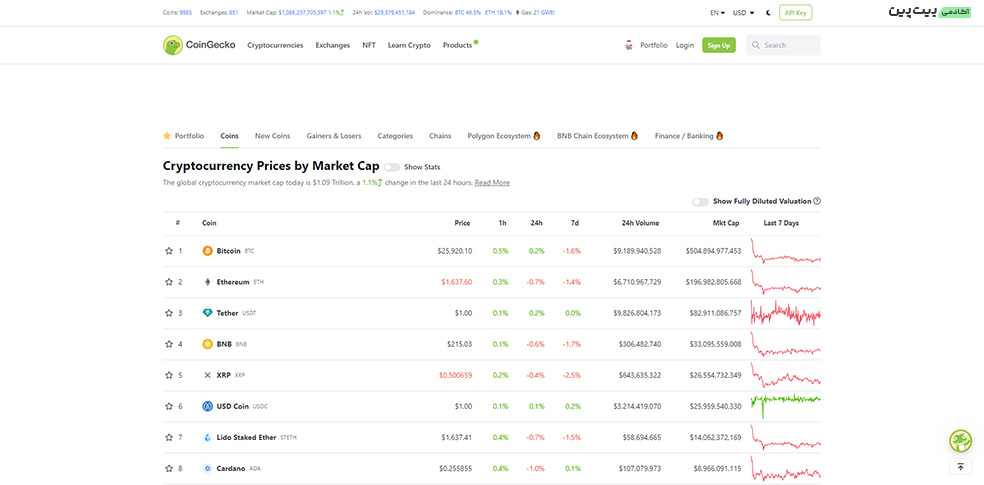The height and width of the screenshot is (485, 984).
Task: Click the Coins count 9985 link
Action: coord(186,13)
